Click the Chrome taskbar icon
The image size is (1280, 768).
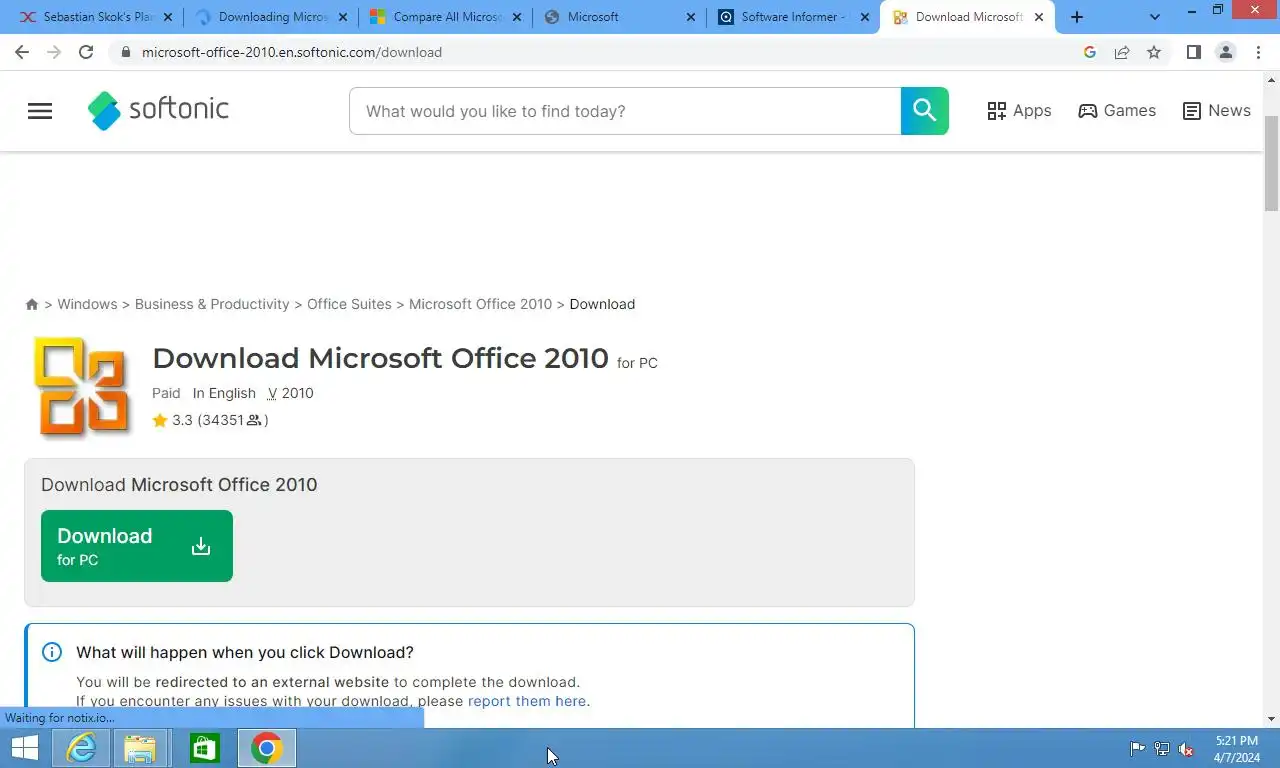[x=267, y=748]
